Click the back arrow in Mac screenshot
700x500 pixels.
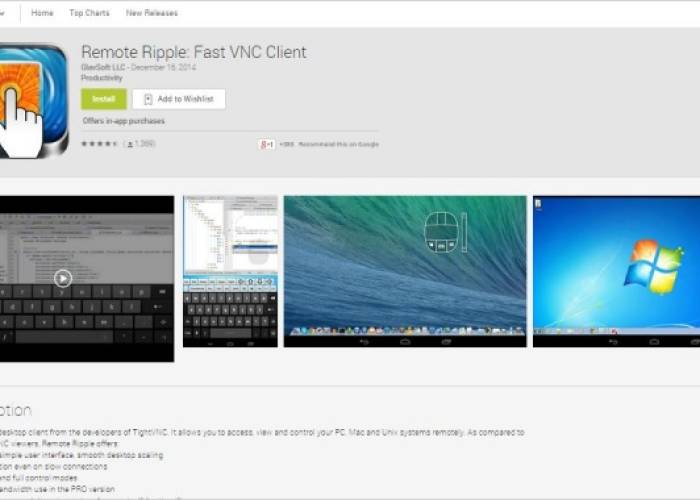(x=364, y=342)
